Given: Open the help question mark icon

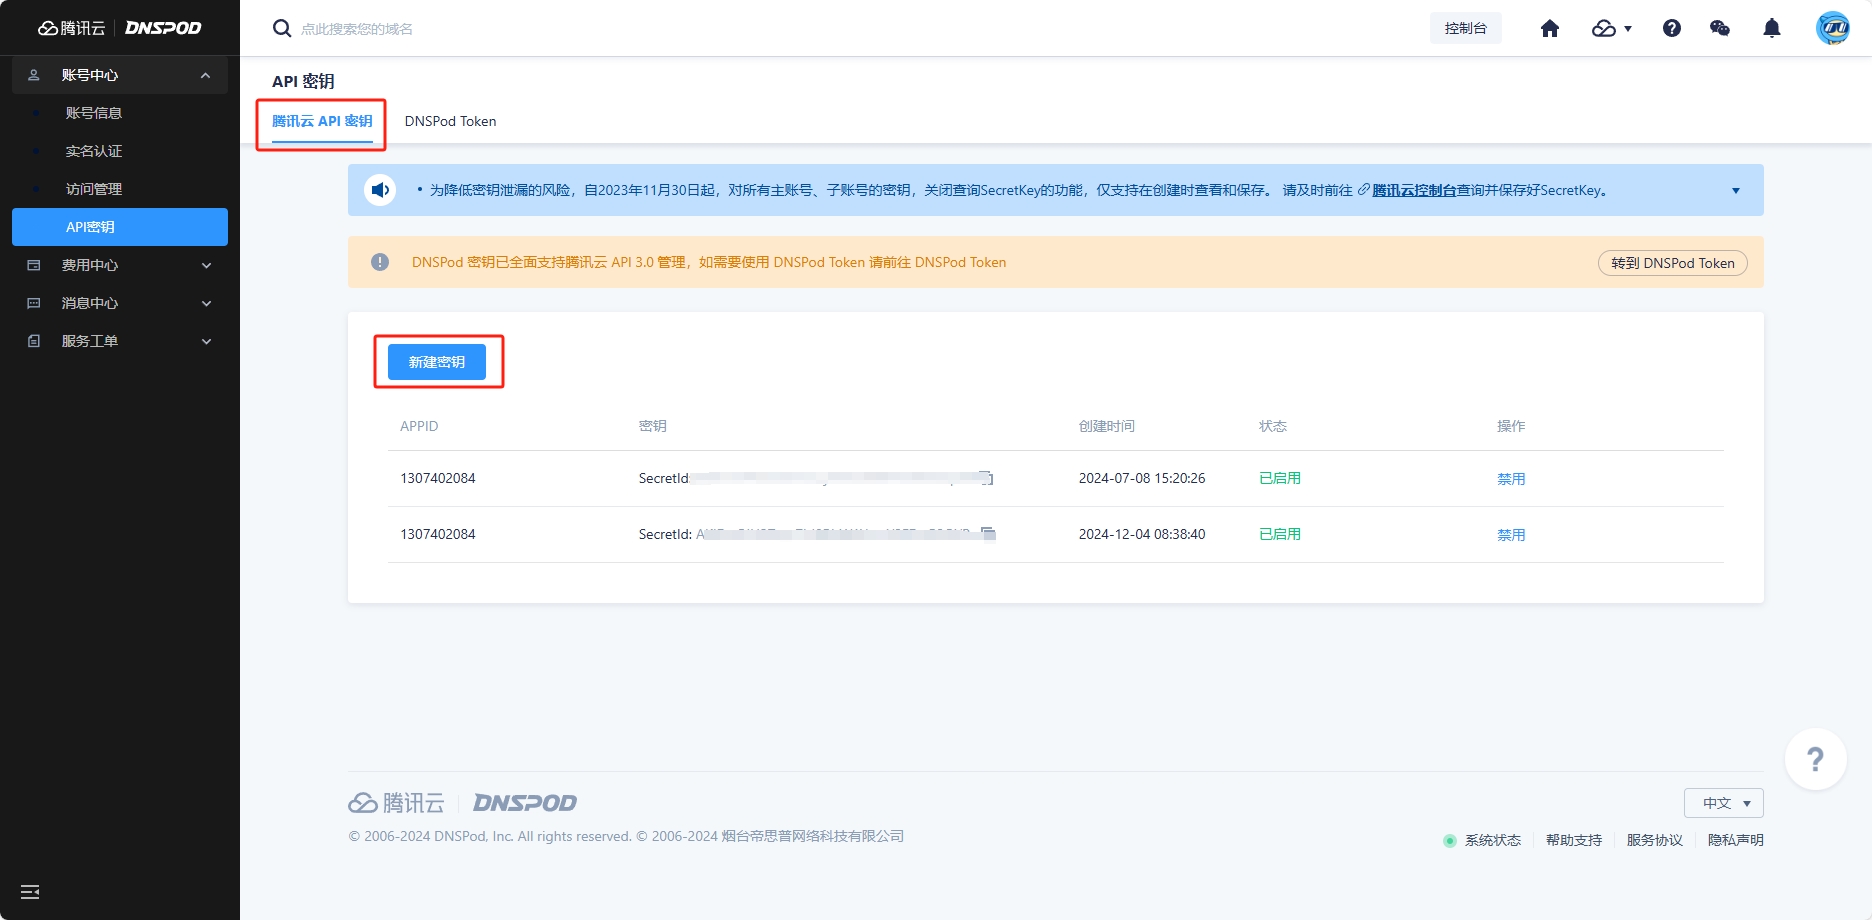Looking at the screenshot, I should [1671, 29].
